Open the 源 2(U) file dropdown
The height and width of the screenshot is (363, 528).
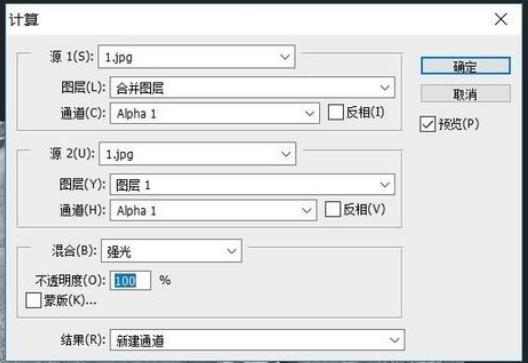tap(197, 154)
